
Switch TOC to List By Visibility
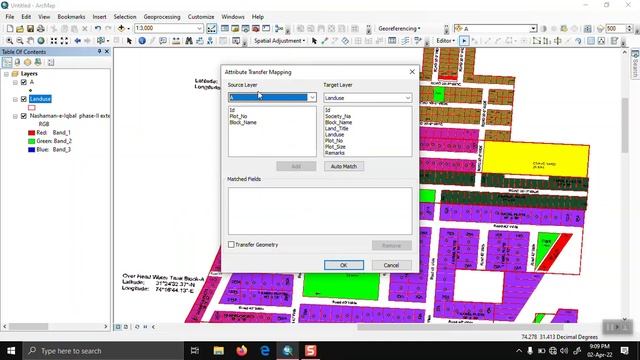(27, 62)
